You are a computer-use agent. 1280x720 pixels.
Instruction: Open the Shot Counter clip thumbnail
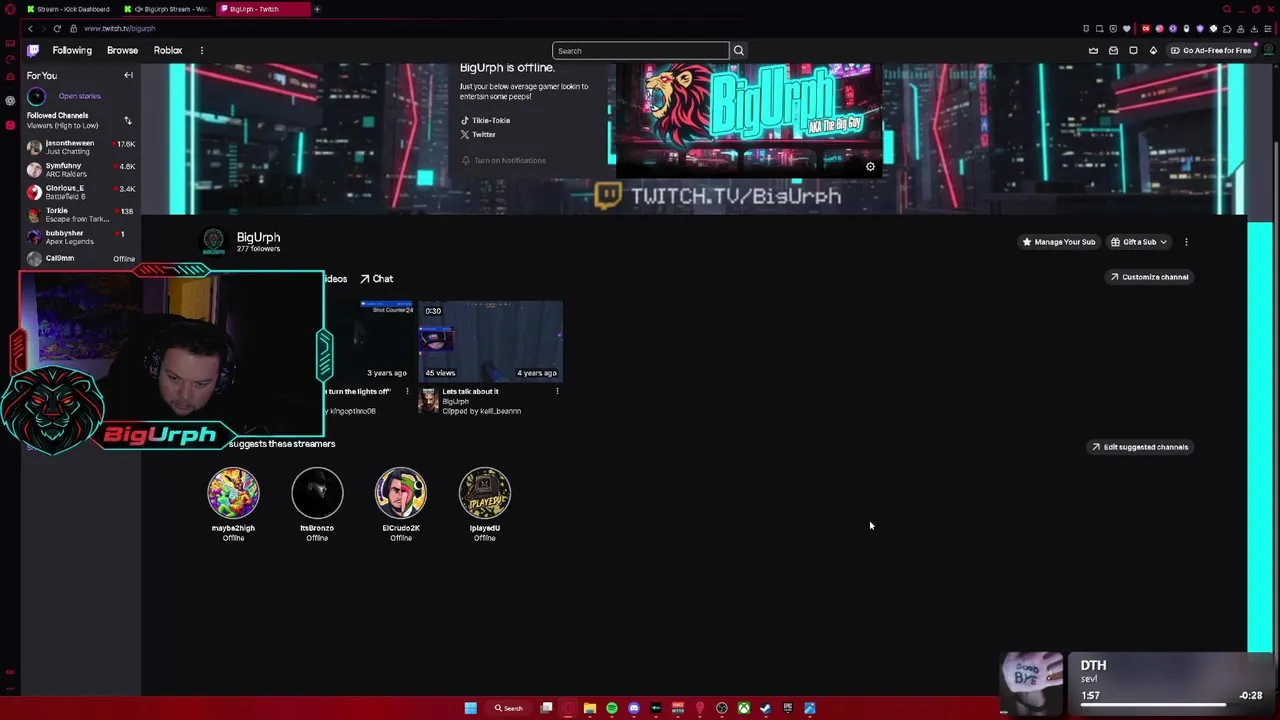369,341
